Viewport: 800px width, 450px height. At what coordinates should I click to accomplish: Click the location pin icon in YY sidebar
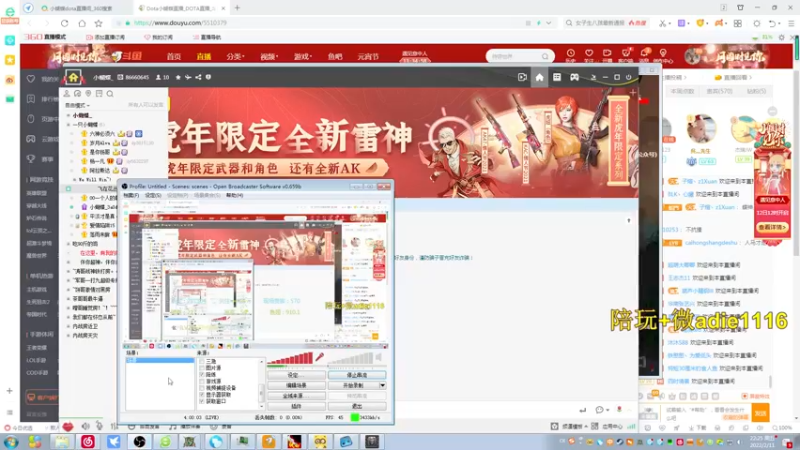(x=88, y=94)
